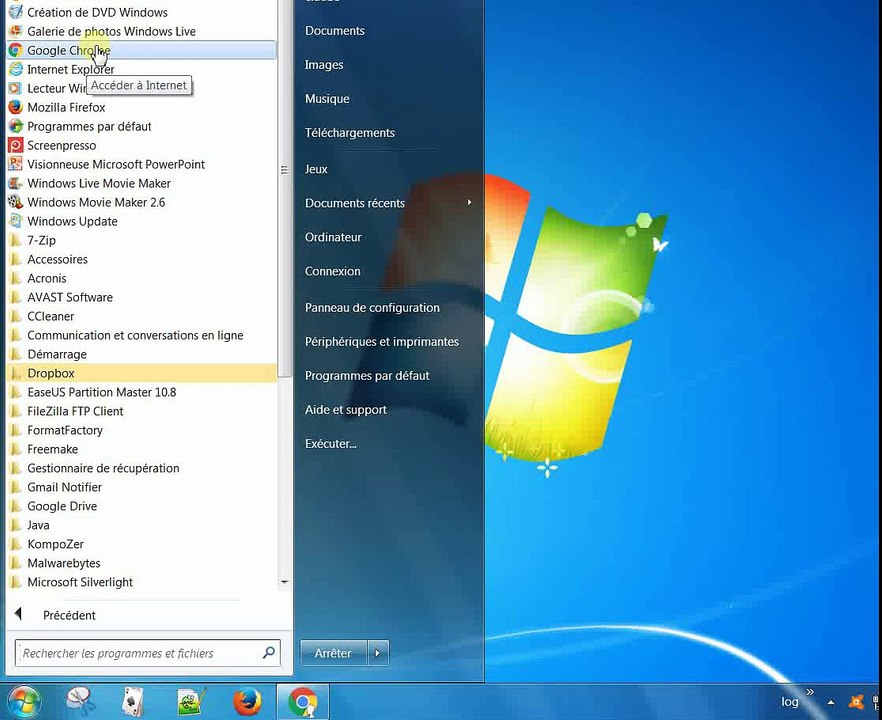Expand the Dropbox folder

pyautogui.click(x=141, y=374)
